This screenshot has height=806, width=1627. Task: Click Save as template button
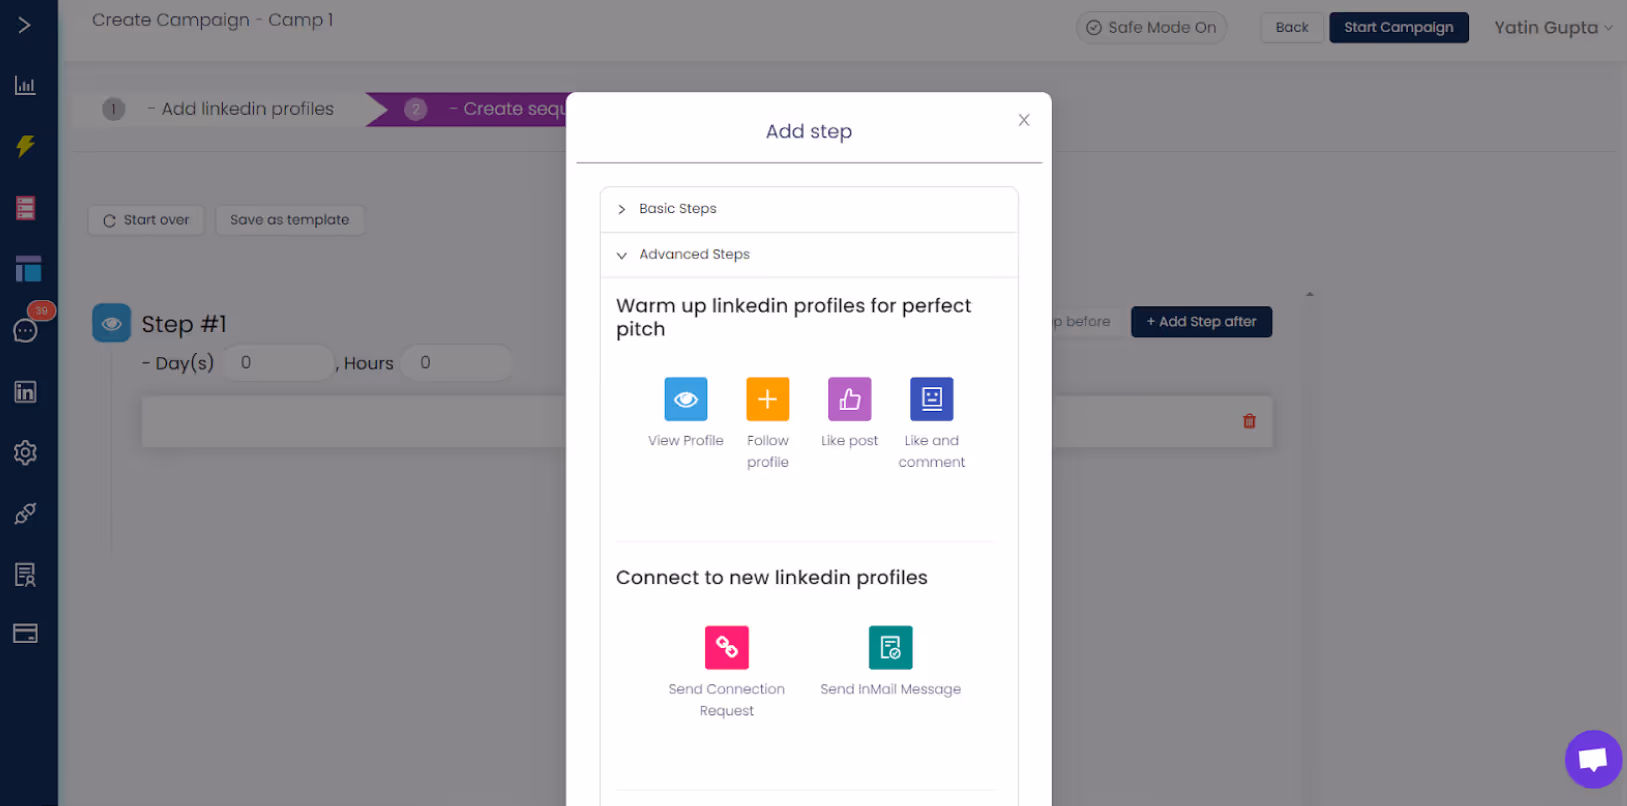click(x=290, y=220)
